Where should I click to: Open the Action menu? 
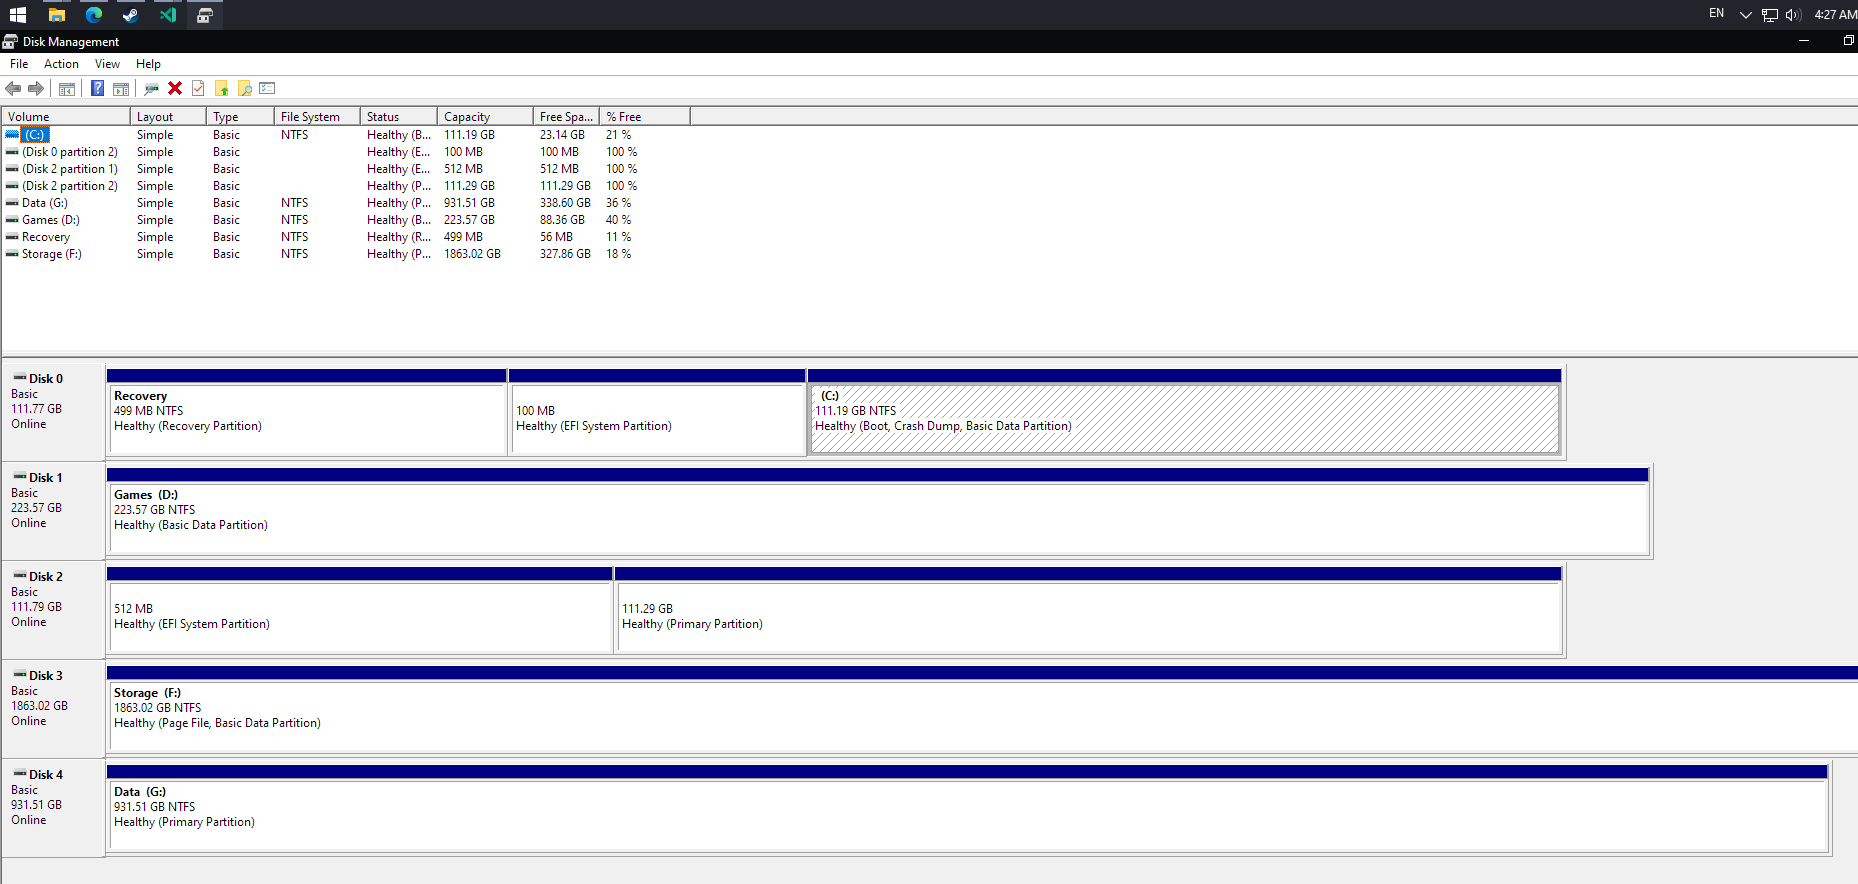coord(61,64)
